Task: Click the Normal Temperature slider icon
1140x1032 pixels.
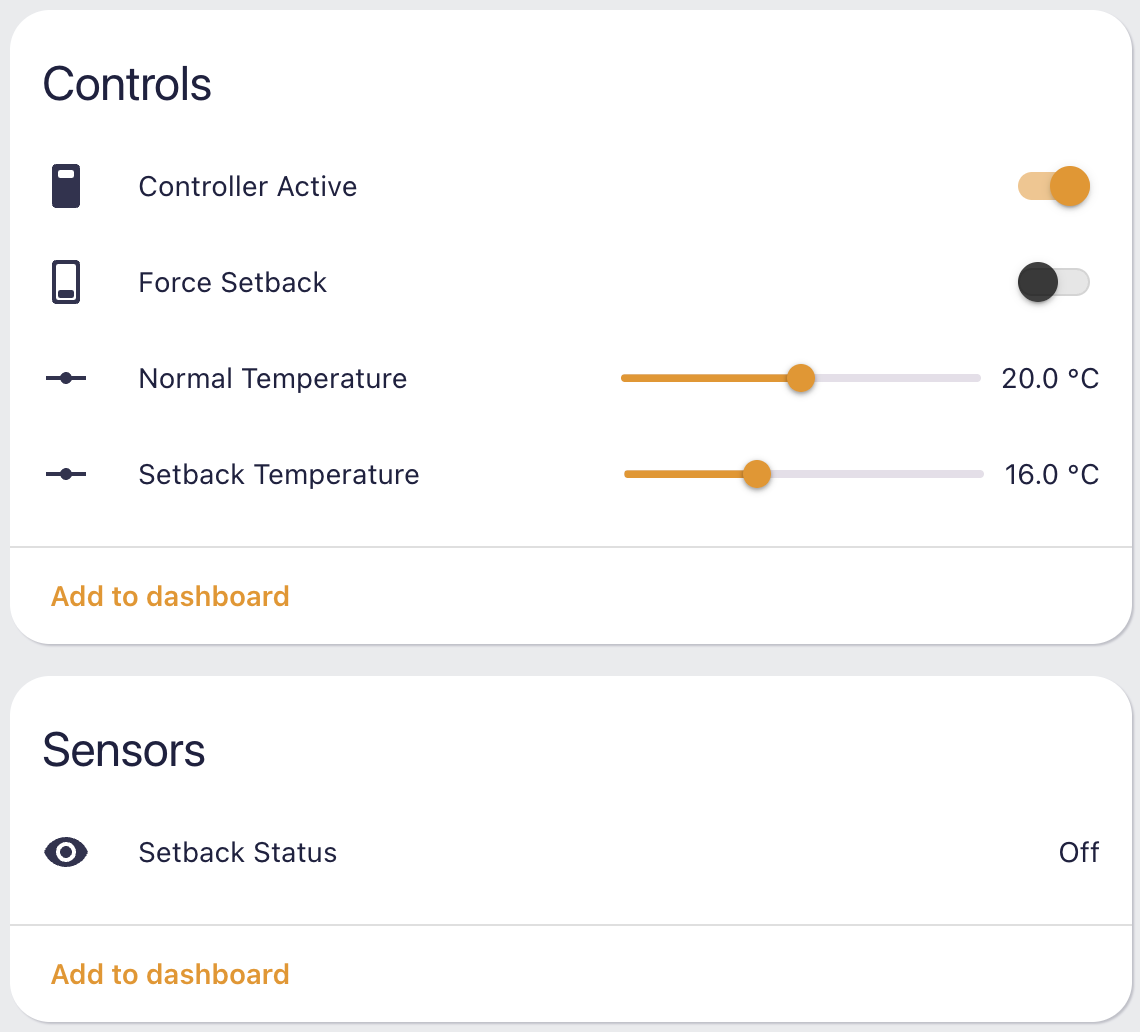Action: [65, 378]
